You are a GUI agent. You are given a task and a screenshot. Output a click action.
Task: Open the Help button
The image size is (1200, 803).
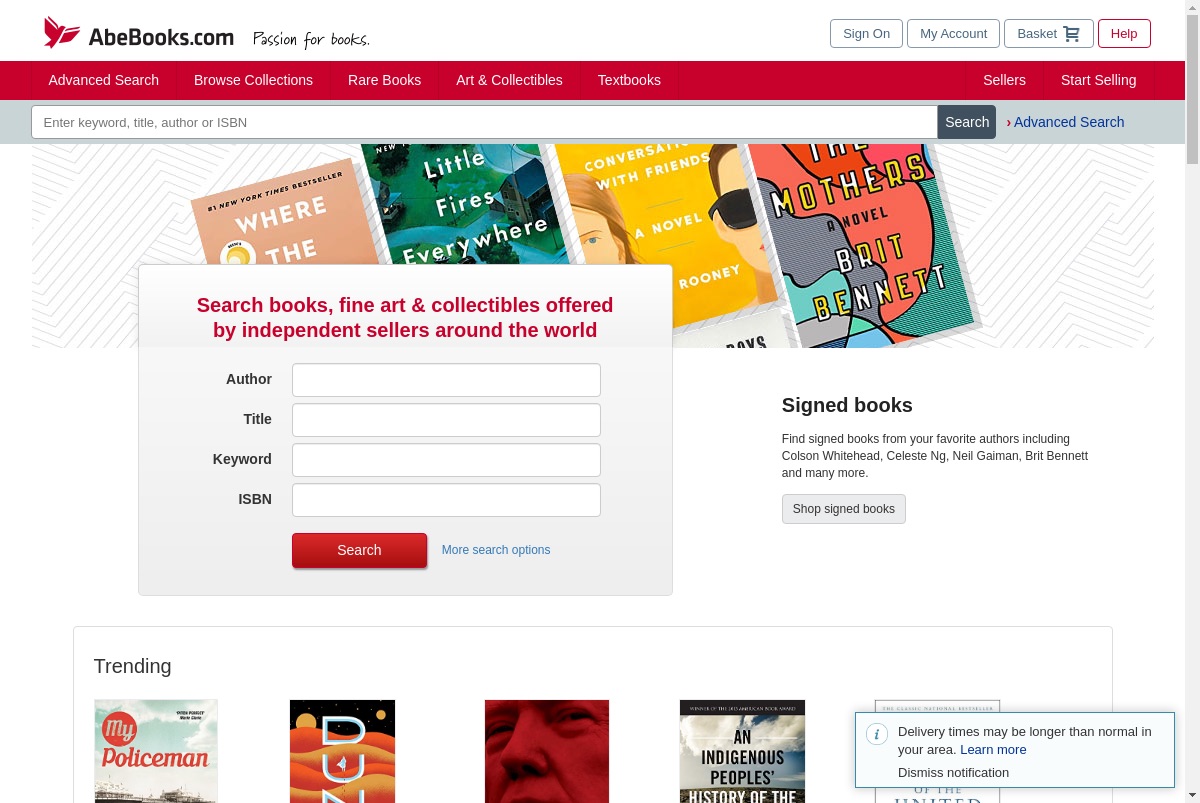(1124, 34)
